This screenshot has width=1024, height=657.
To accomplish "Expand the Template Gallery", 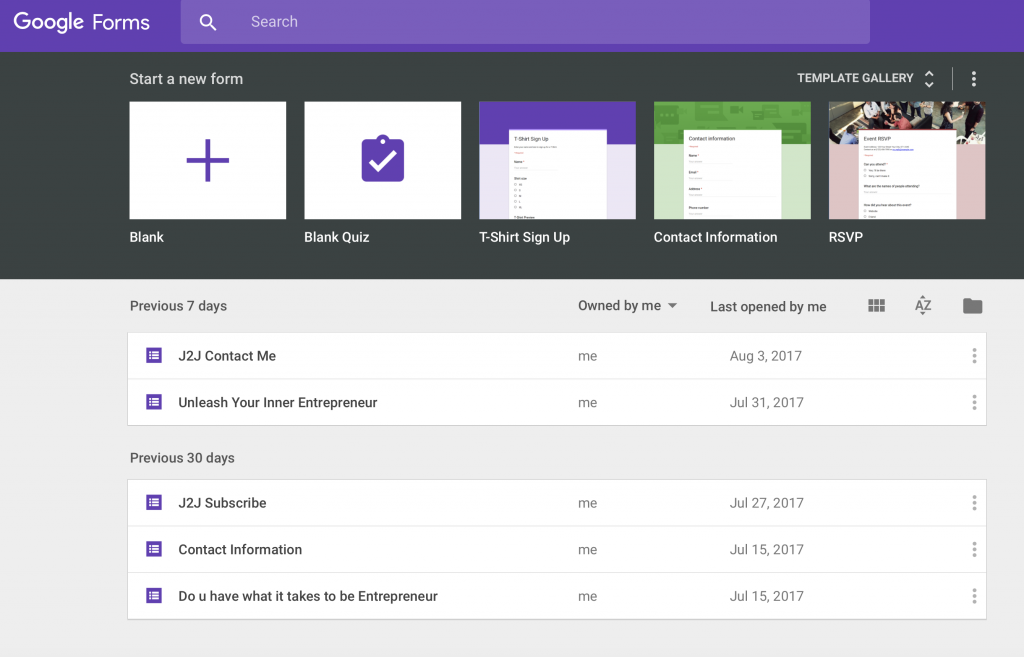I will tap(866, 78).
